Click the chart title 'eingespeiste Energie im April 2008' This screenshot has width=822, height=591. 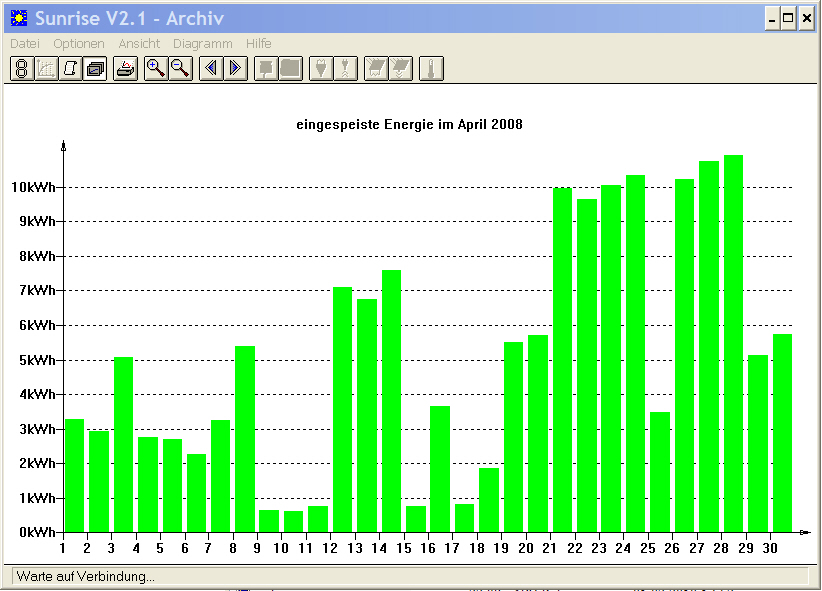(409, 124)
